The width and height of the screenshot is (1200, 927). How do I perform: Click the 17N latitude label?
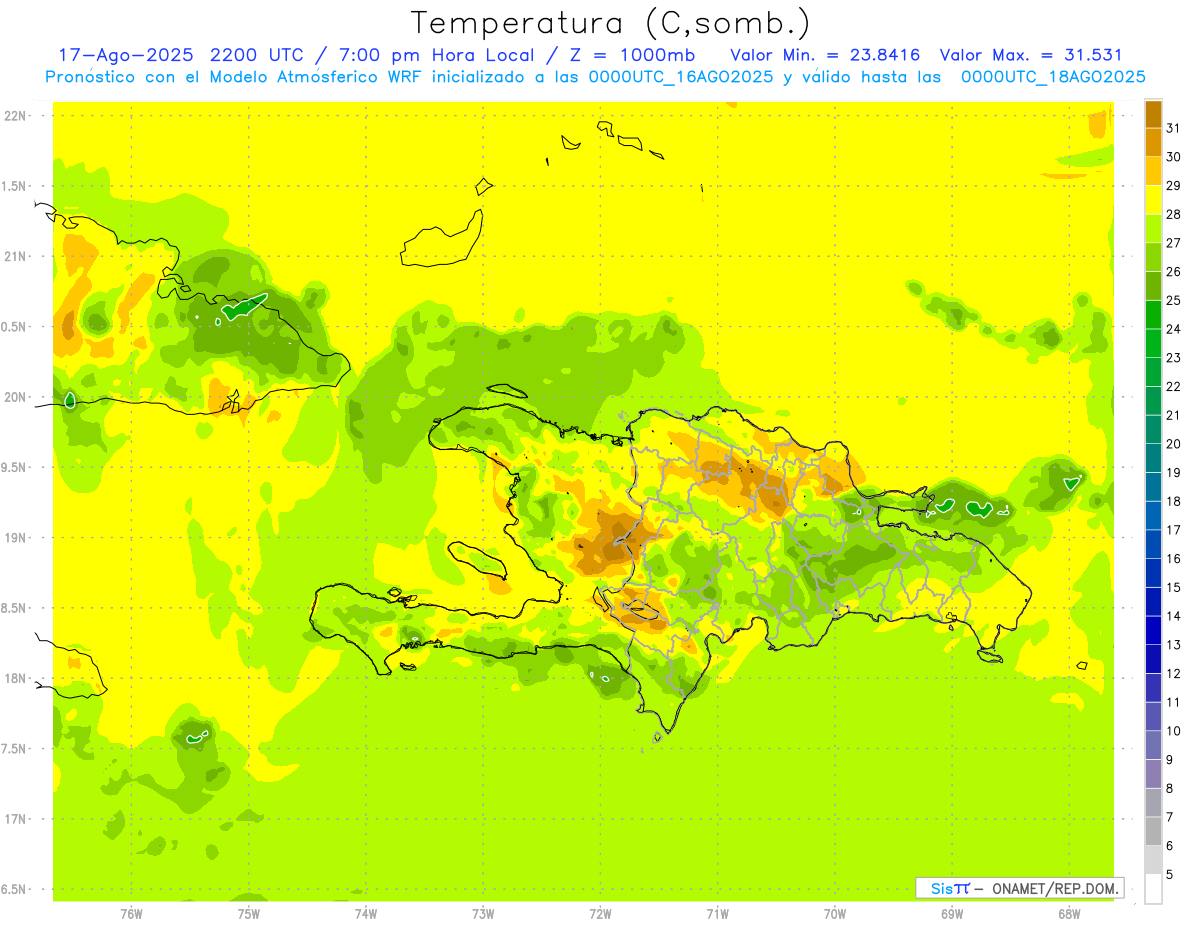(x=15, y=819)
